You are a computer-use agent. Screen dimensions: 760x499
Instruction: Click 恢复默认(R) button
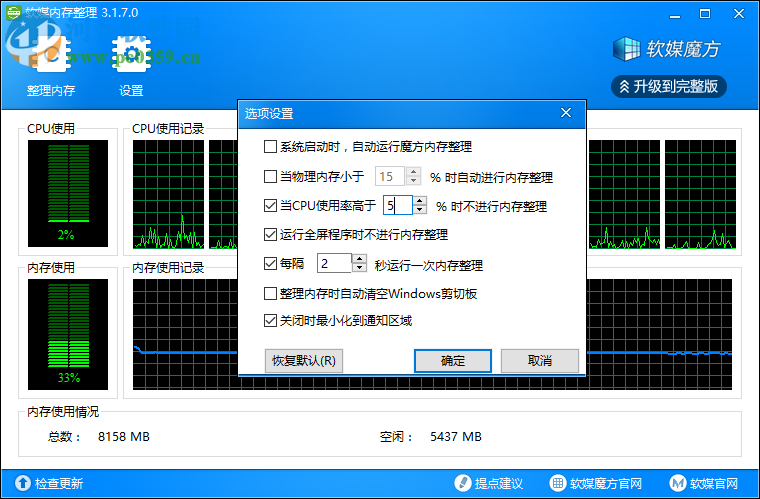[304, 361]
